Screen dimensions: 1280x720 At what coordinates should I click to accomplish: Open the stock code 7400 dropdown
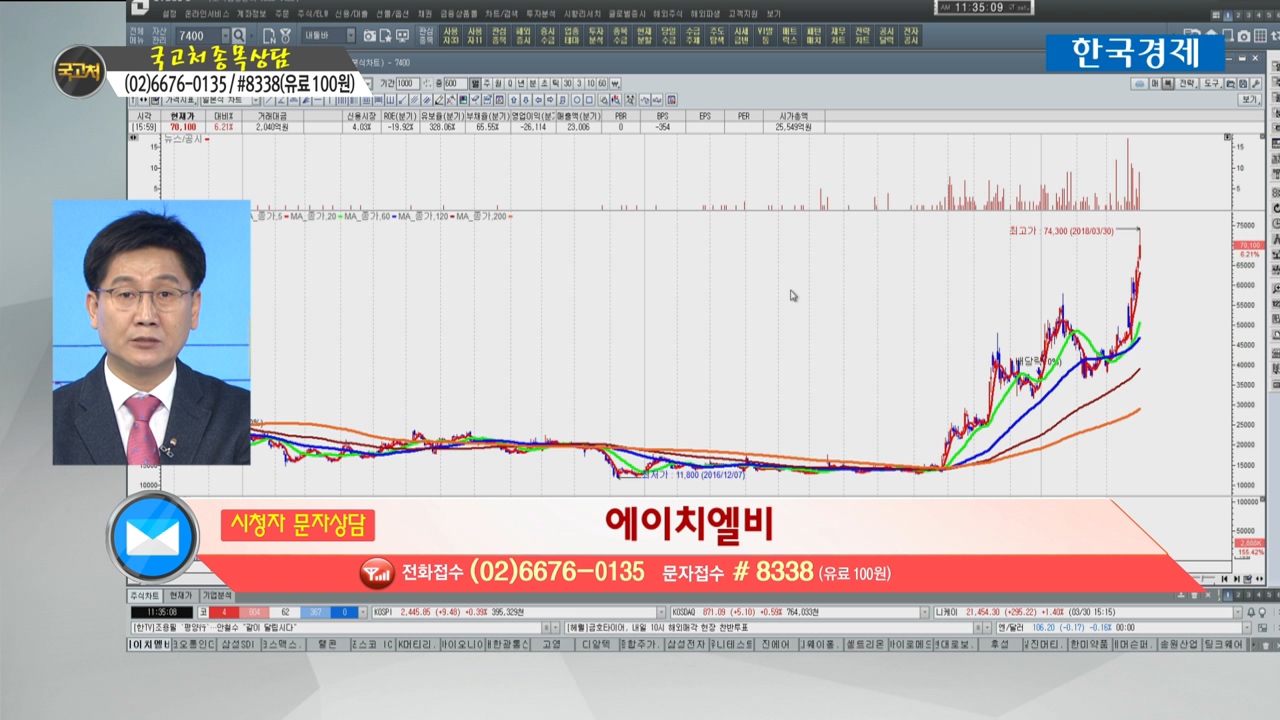[x=225, y=36]
